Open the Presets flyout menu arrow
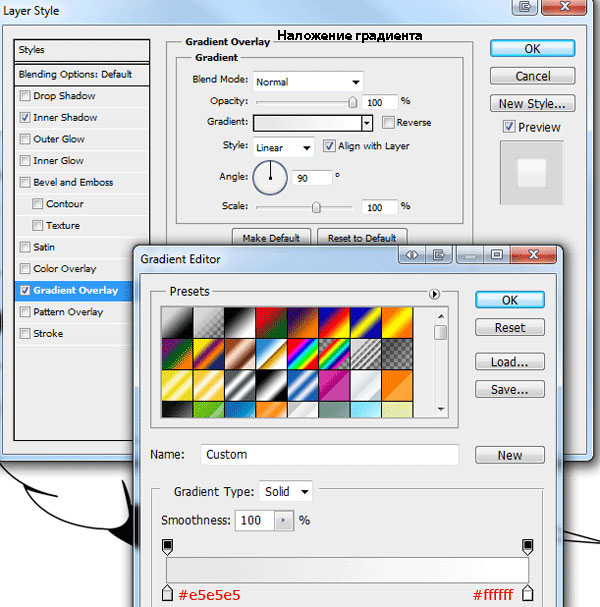The width and height of the screenshot is (600, 607). pos(434,294)
